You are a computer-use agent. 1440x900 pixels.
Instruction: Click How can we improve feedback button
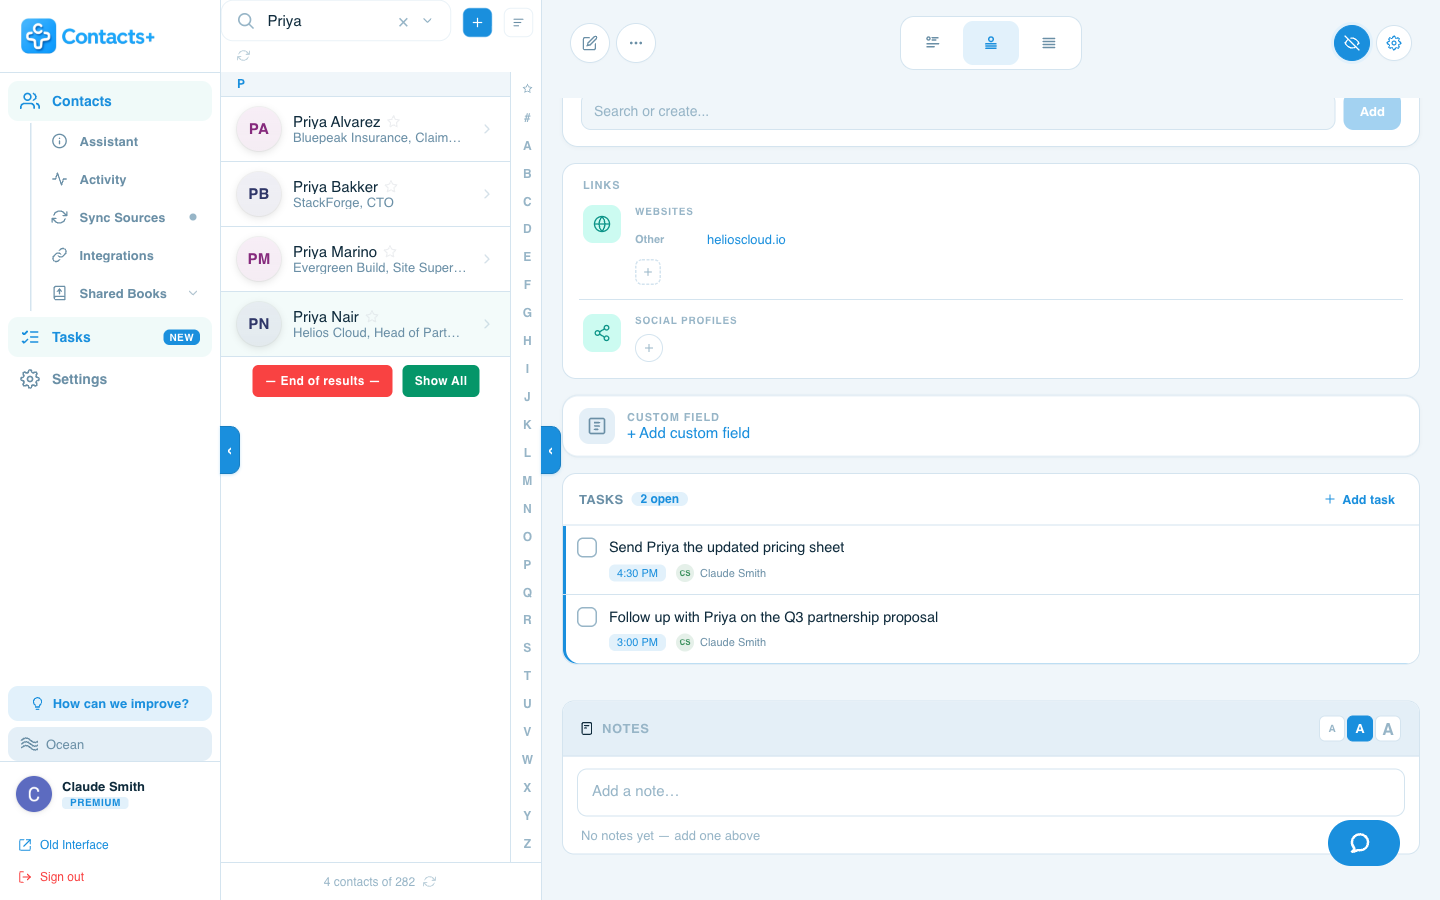click(x=110, y=704)
